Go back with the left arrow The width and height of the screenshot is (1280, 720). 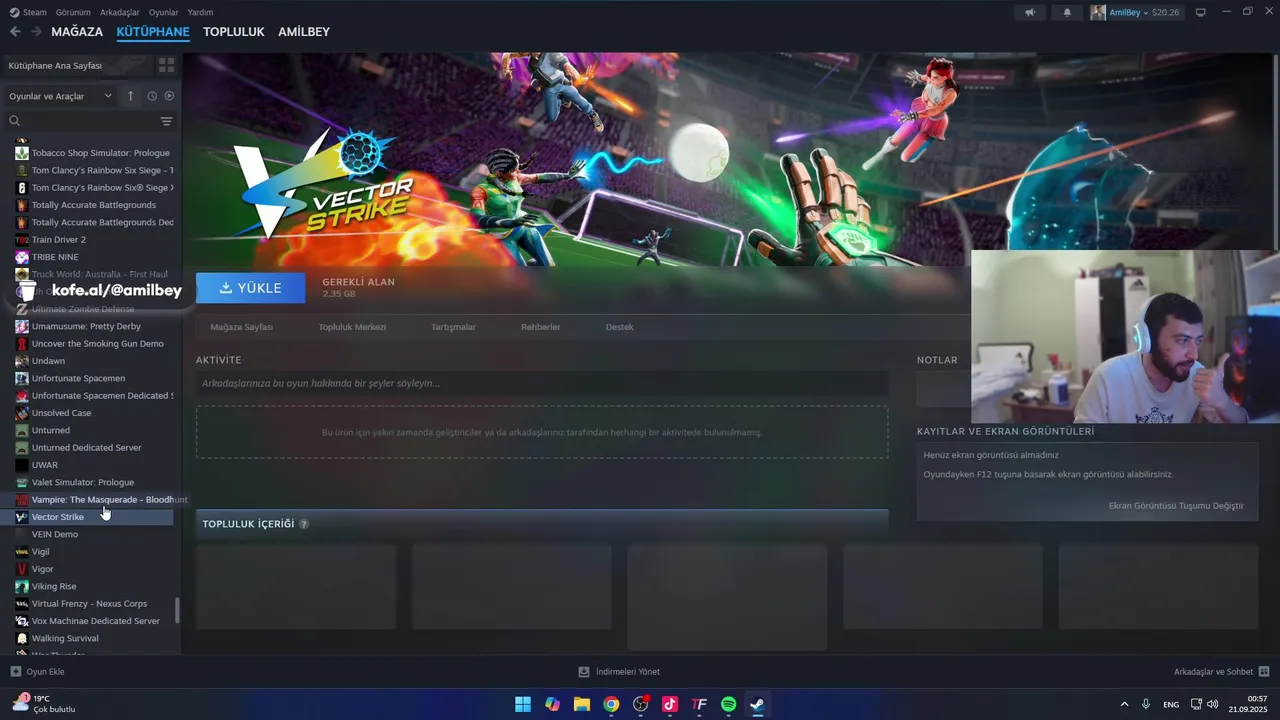point(15,32)
